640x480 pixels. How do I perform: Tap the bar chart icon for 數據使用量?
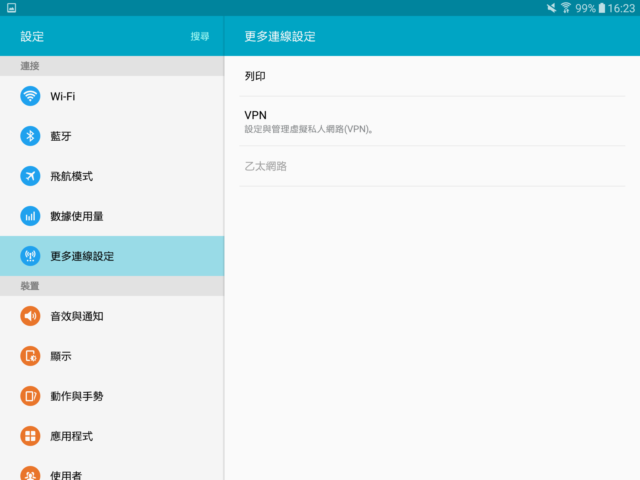[30, 216]
